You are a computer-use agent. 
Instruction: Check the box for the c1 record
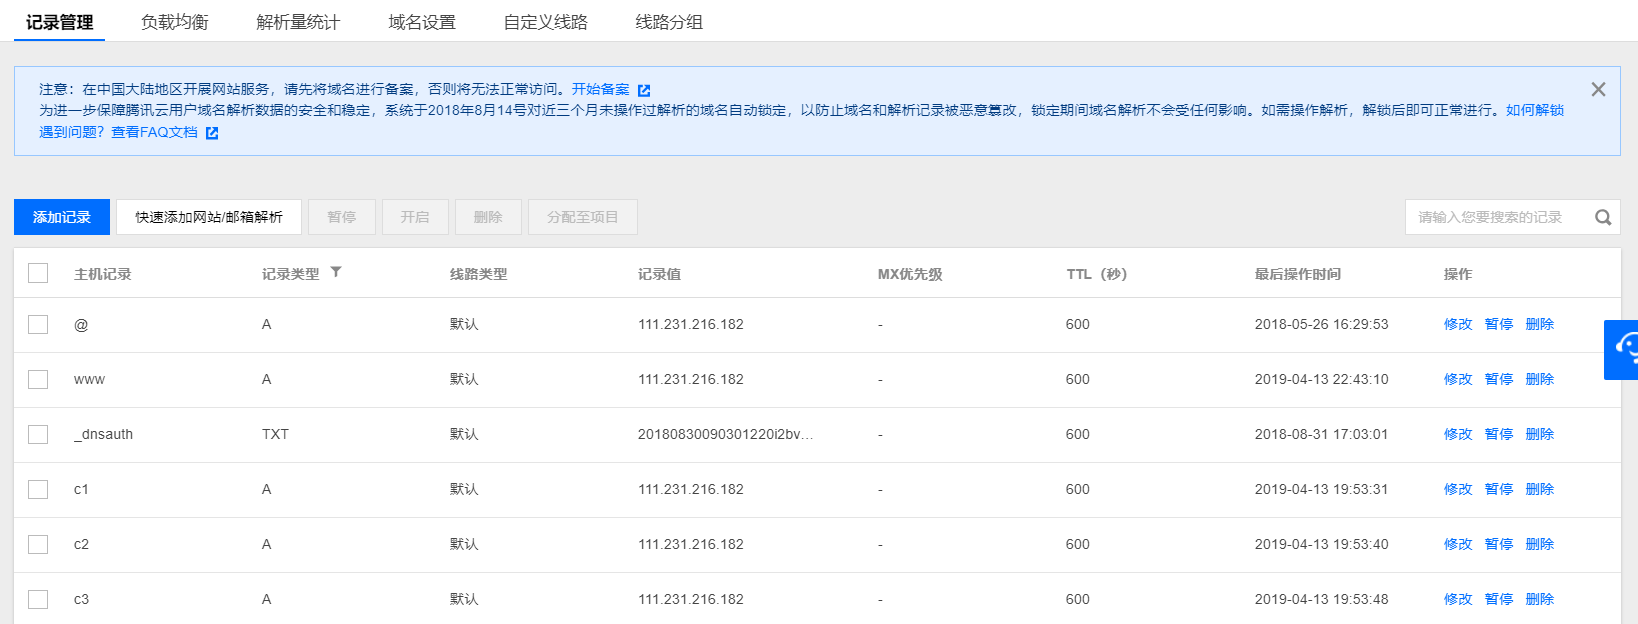(x=38, y=489)
